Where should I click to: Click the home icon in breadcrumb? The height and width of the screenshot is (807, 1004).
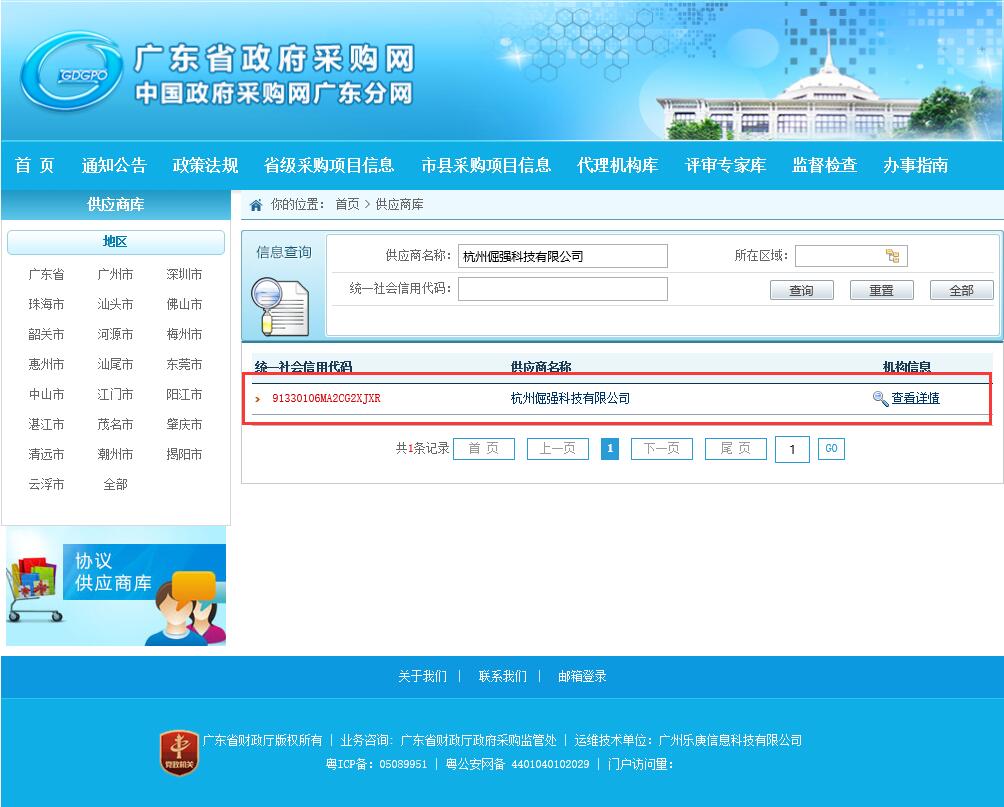[256, 205]
